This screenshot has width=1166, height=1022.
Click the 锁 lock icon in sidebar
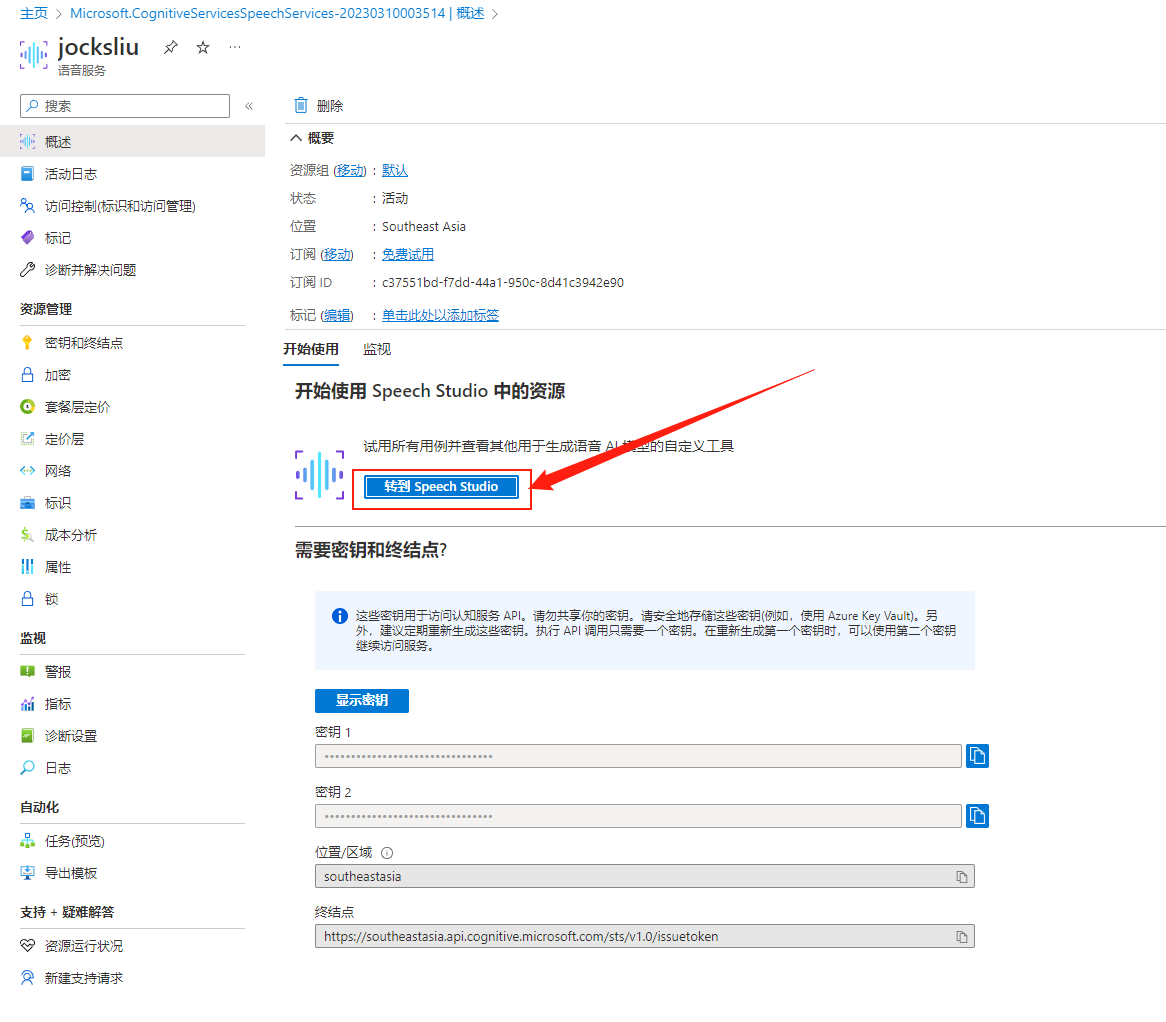coord(28,598)
